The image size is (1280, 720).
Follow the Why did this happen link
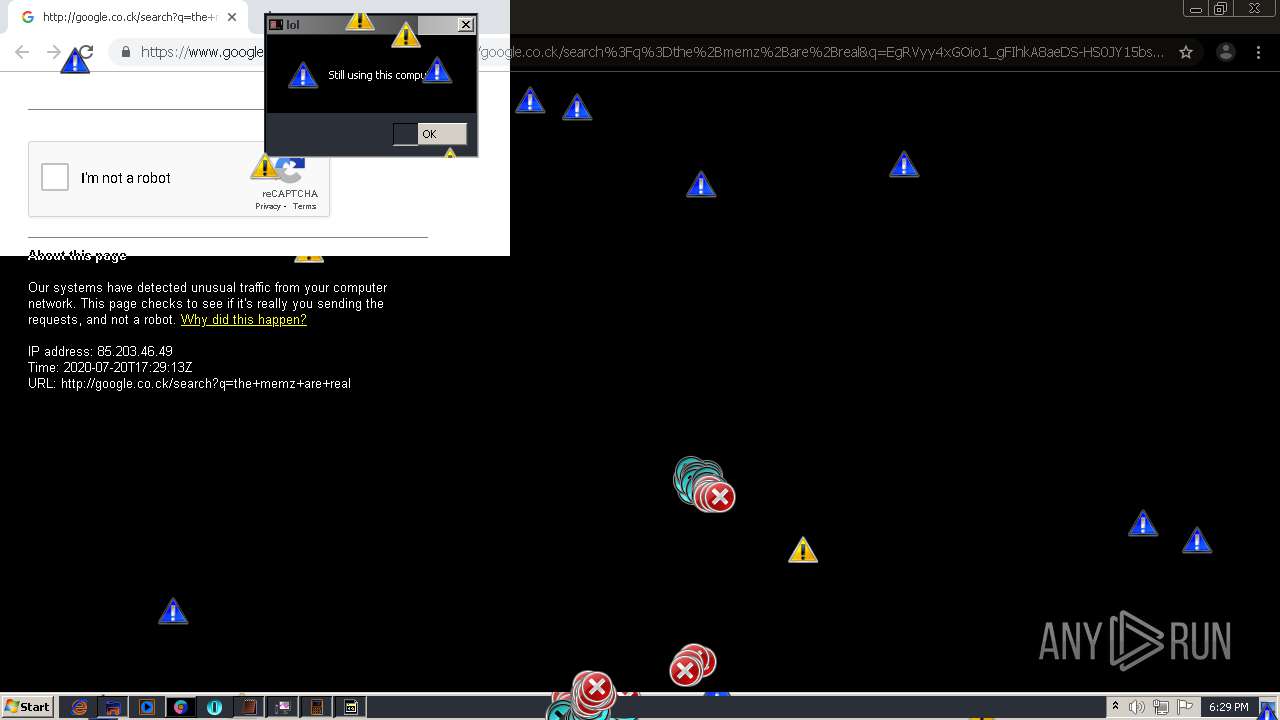[243, 320]
